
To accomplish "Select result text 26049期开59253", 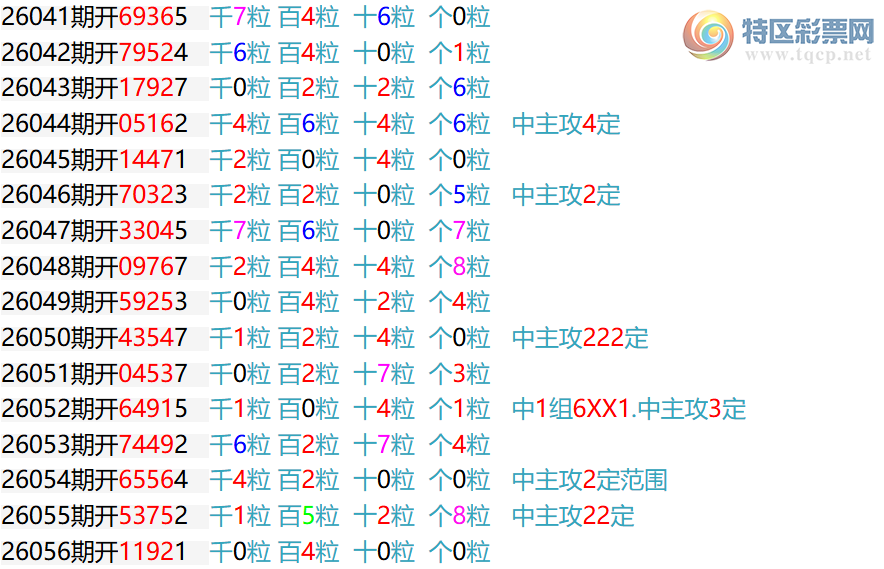I will point(94,302).
